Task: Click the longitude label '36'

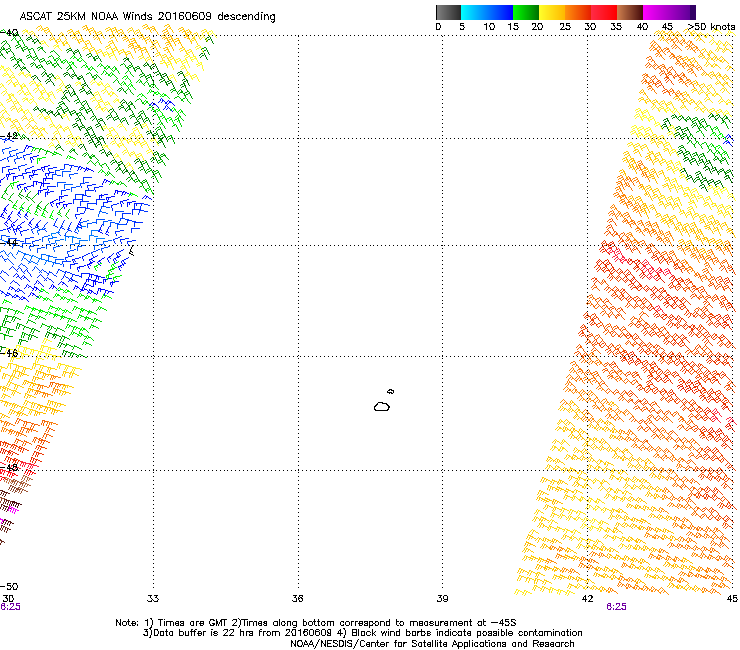Action: tap(297, 599)
